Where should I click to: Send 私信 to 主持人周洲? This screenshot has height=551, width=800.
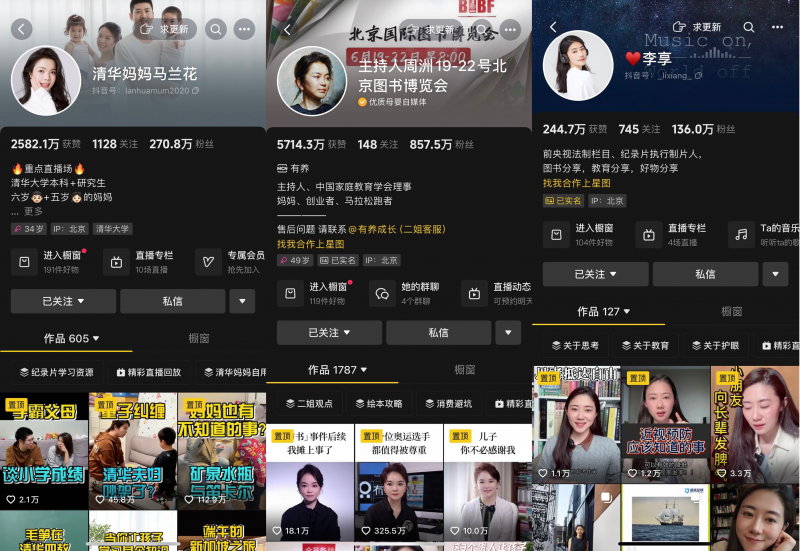coord(438,332)
